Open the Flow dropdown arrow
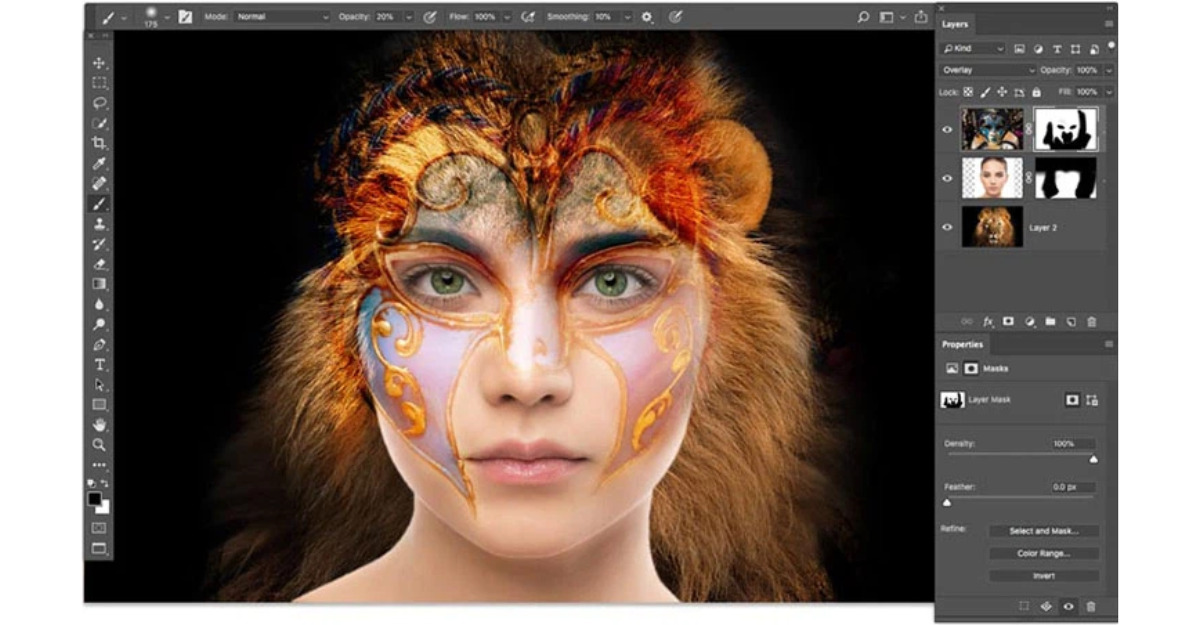The width and height of the screenshot is (1200, 625). tap(506, 17)
